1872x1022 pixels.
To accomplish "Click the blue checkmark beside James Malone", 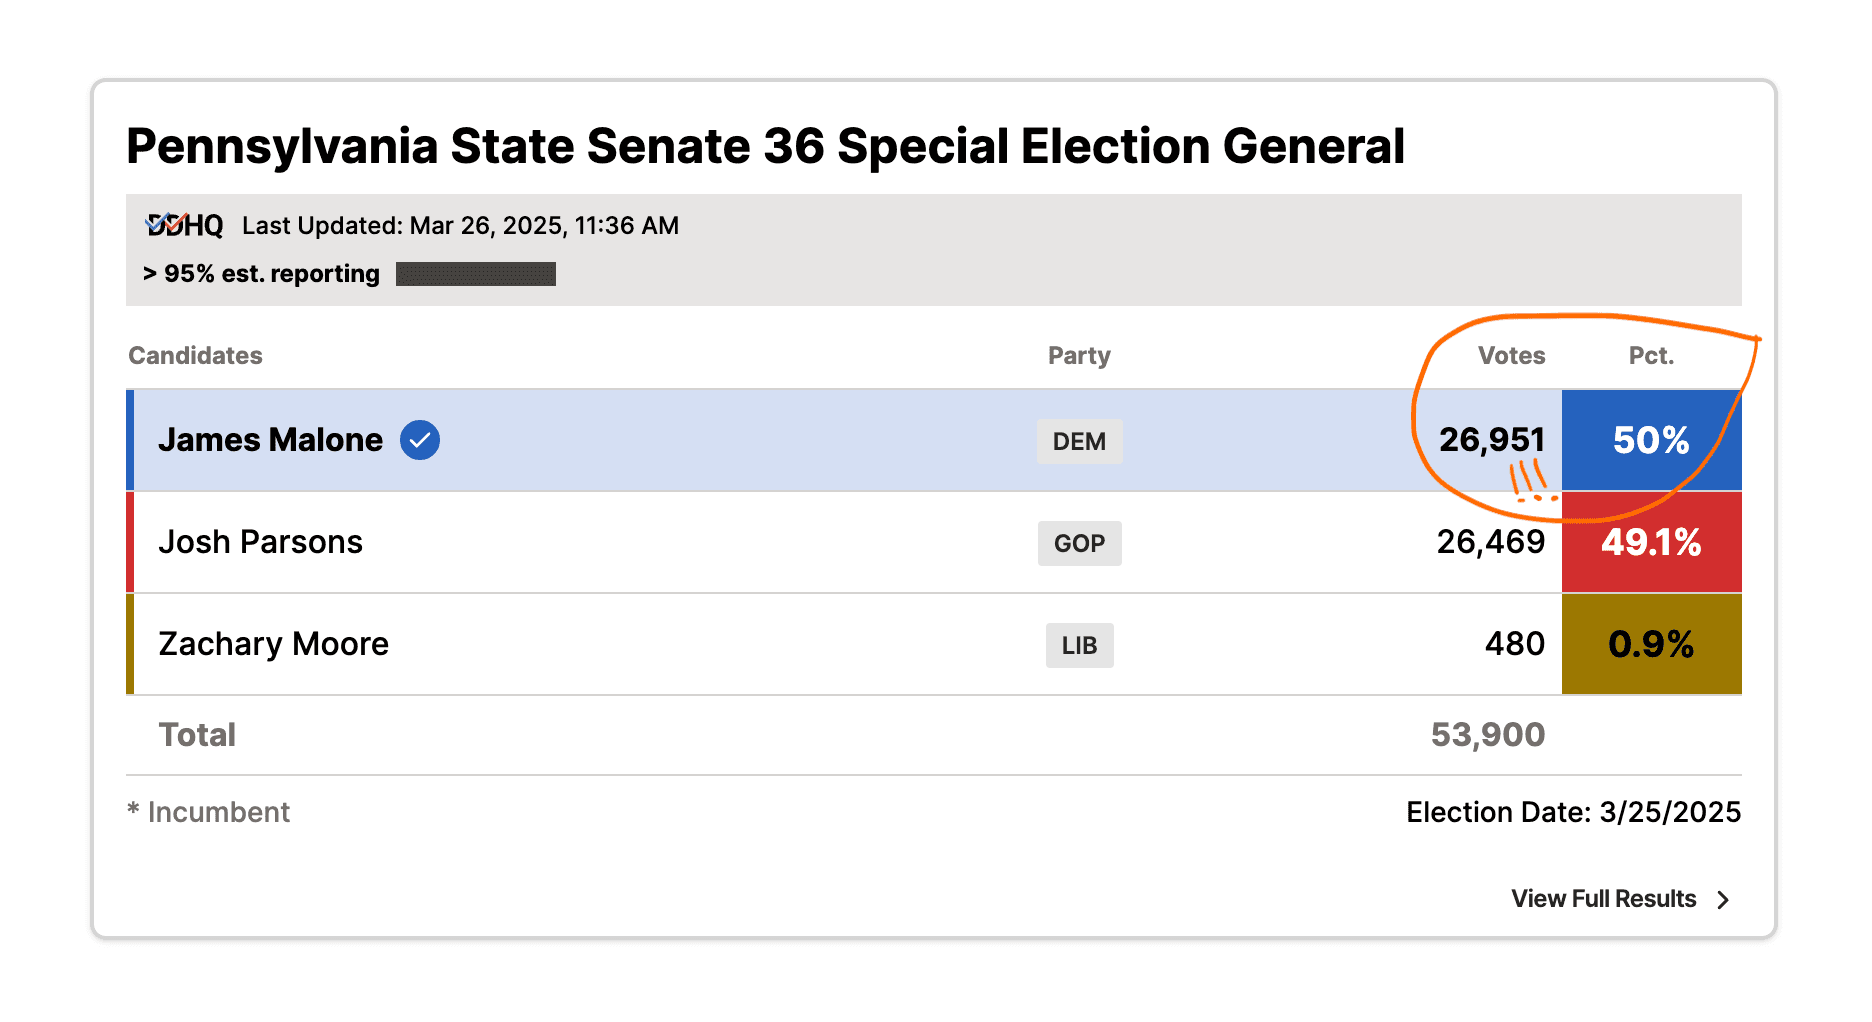I will click(x=420, y=439).
